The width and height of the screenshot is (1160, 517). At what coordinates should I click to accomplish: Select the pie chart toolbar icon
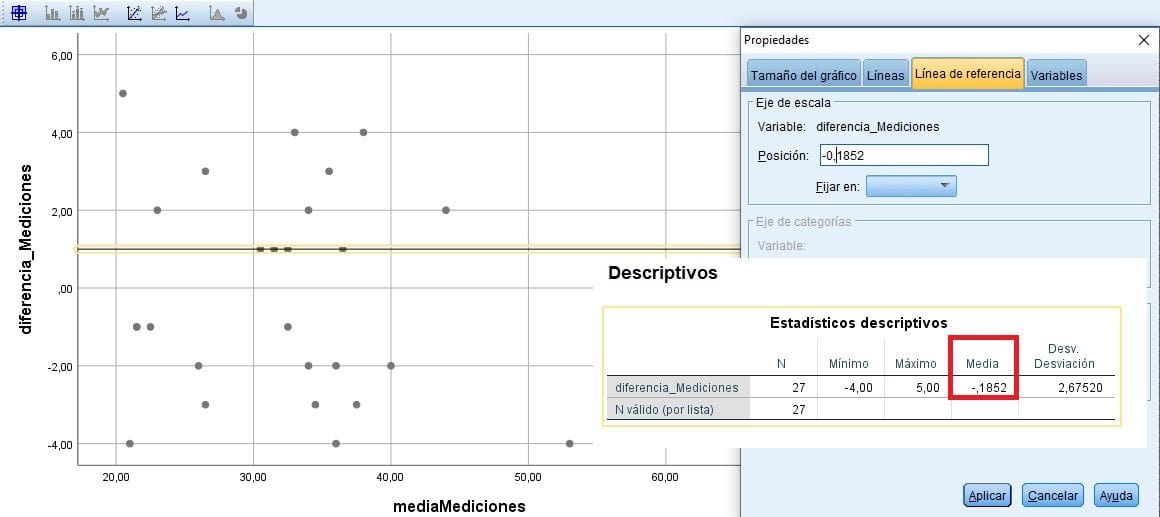(x=240, y=13)
